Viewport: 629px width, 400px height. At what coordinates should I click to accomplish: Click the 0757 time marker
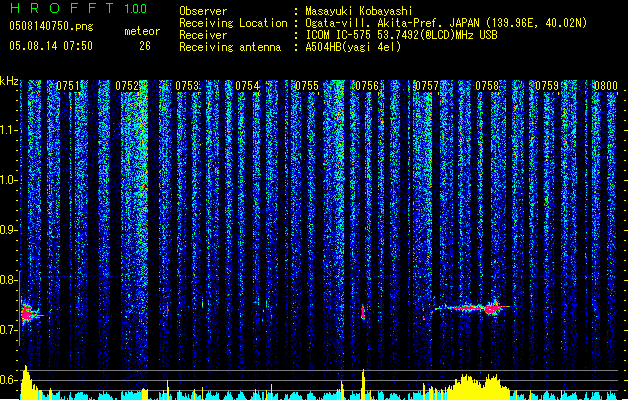tap(427, 86)
